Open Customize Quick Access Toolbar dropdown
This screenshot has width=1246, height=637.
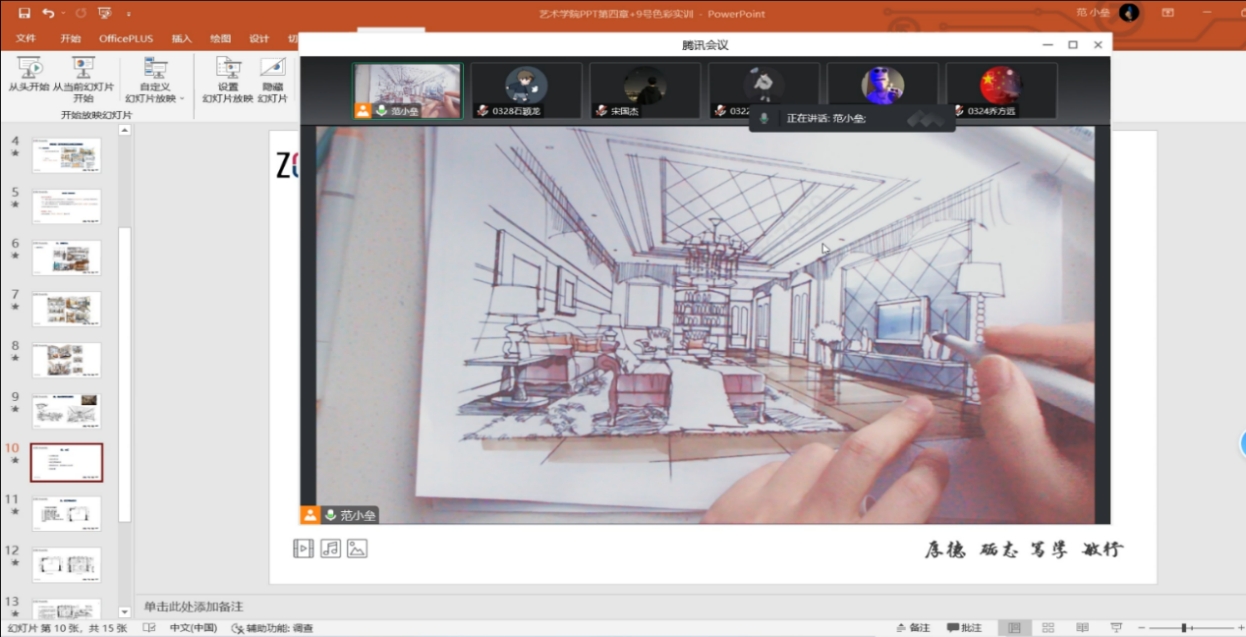[x=129, y=14]
